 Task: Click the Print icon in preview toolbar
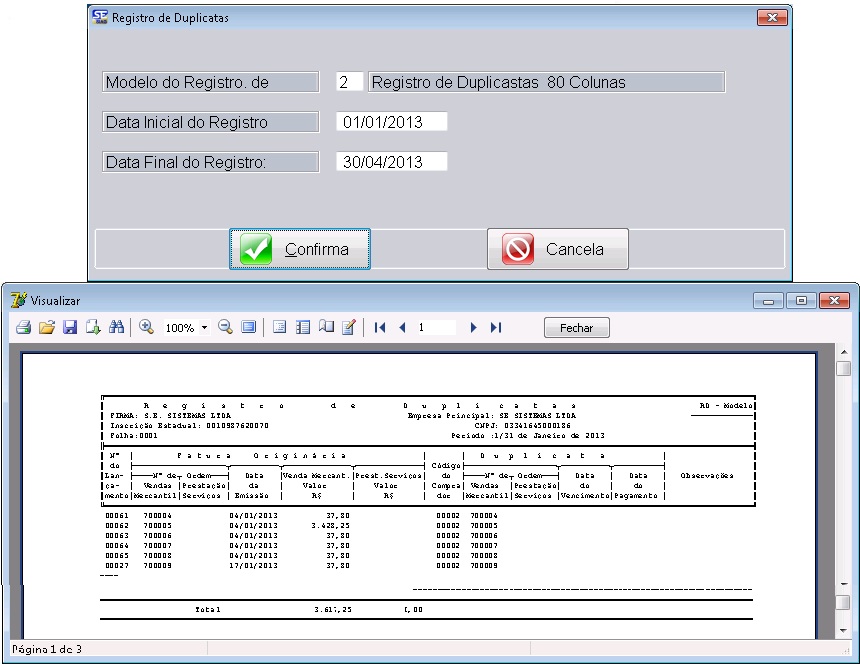click(22, 327)
